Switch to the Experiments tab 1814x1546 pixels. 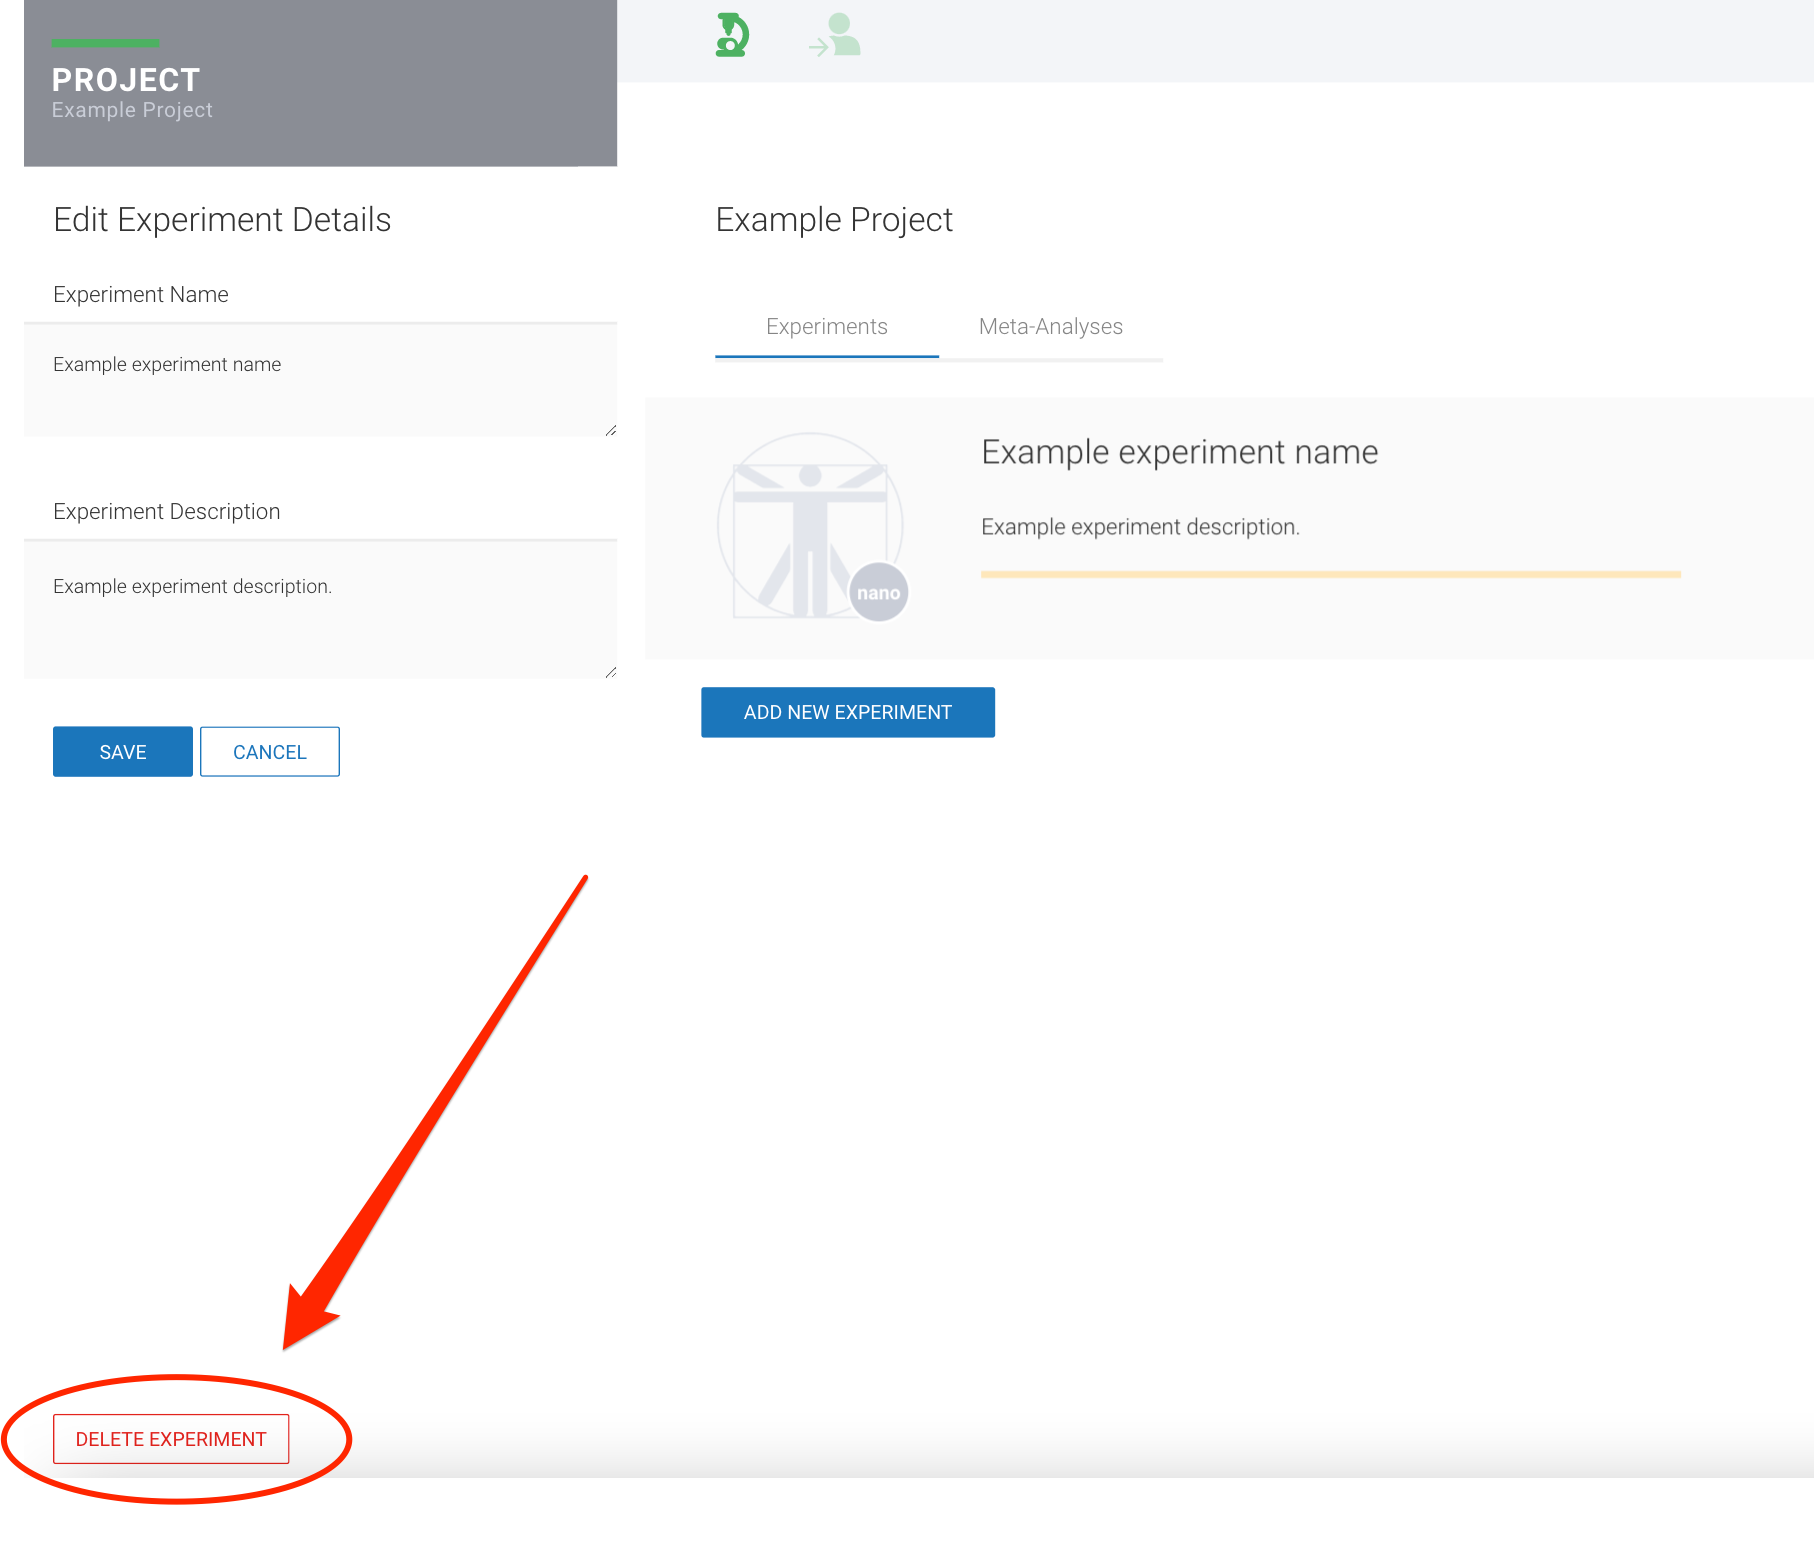[x=826, y=327]
